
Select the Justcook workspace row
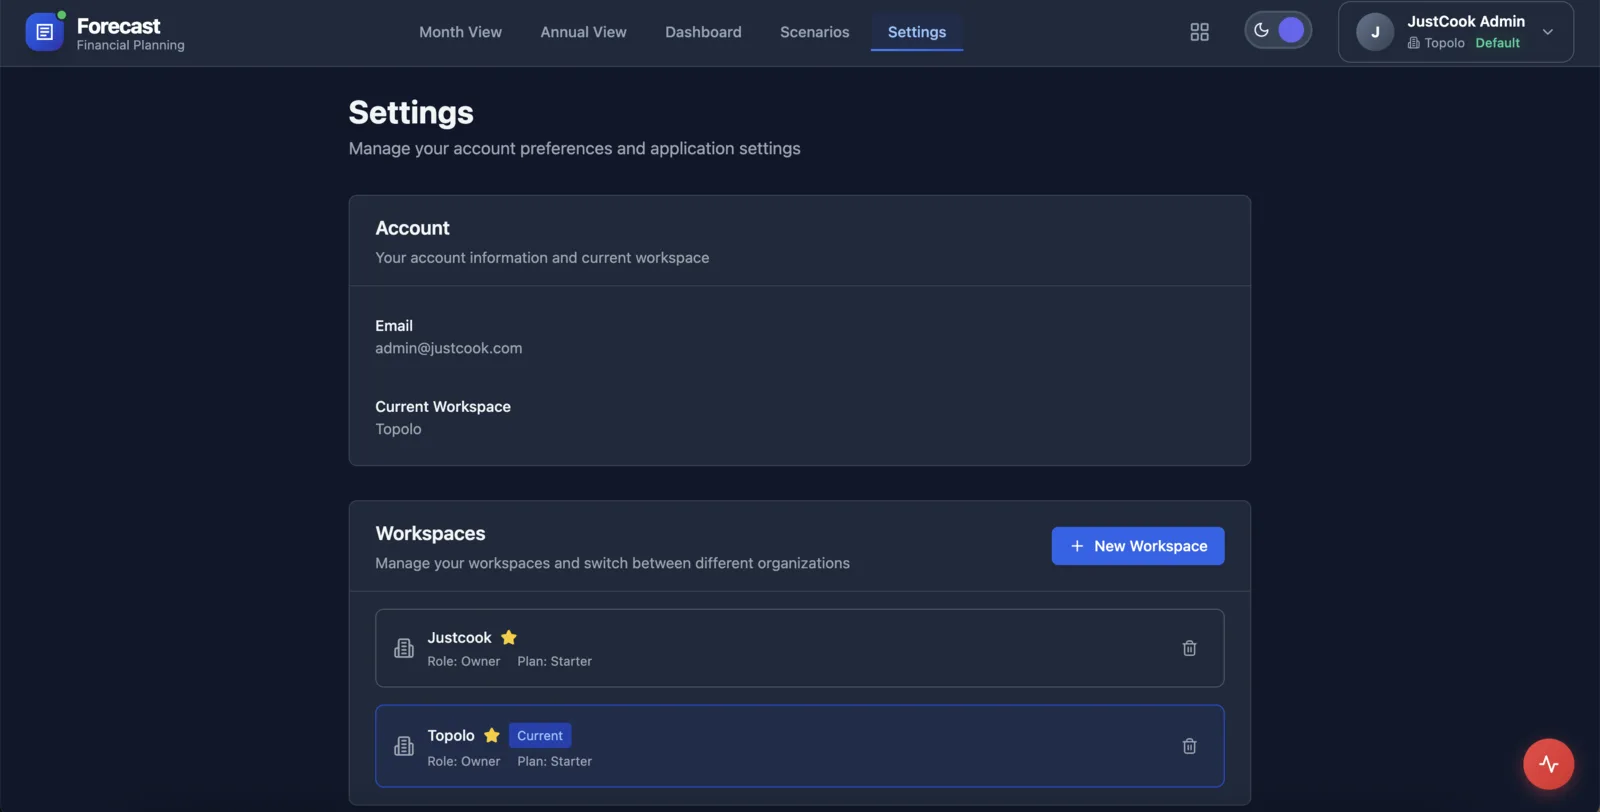(x=800, y=648)
